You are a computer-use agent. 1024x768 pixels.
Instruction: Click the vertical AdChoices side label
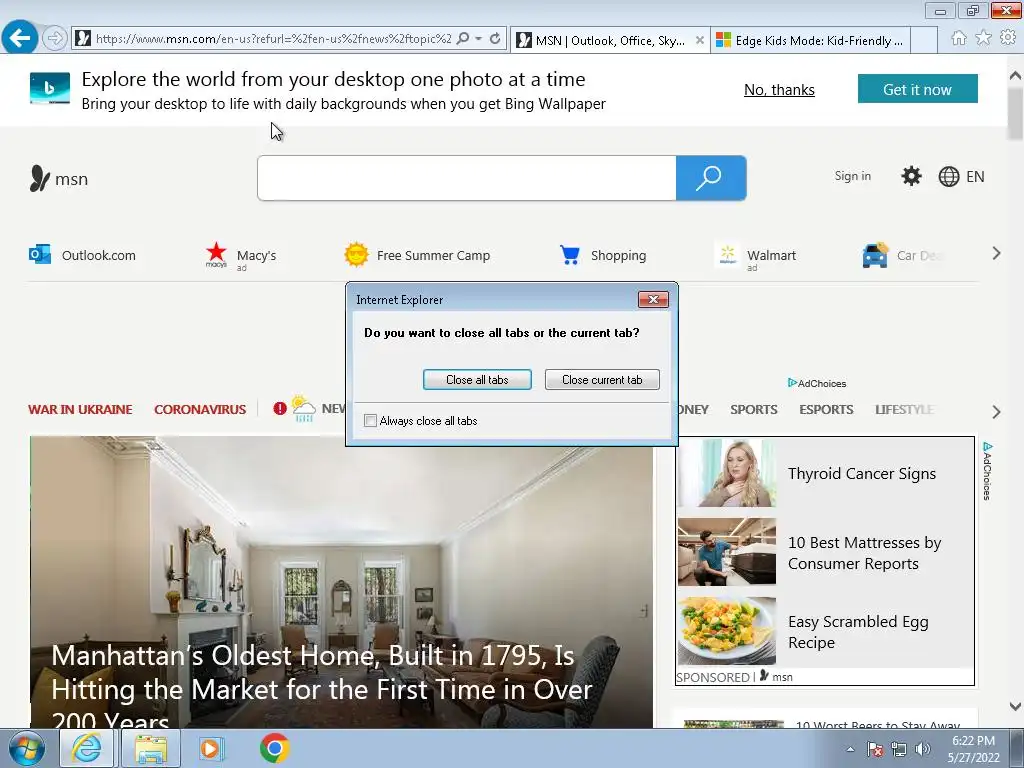coord(987,471)
